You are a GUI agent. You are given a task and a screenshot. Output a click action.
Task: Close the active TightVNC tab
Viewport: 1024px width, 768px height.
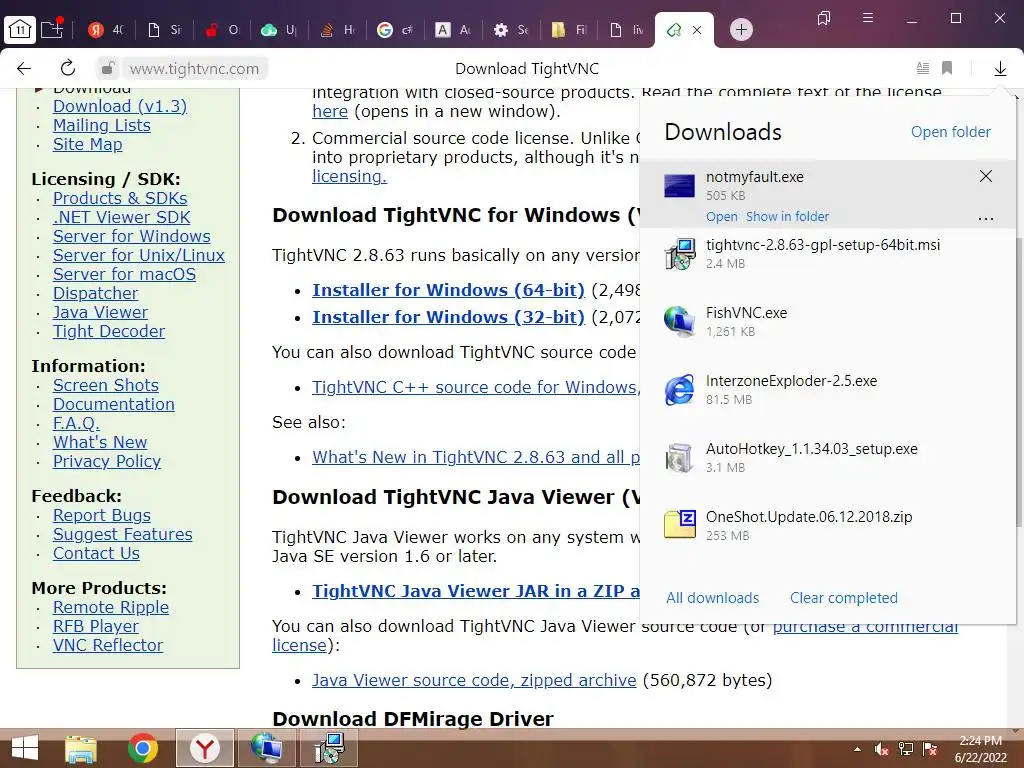pyautogui.click(x=697, y=29)
